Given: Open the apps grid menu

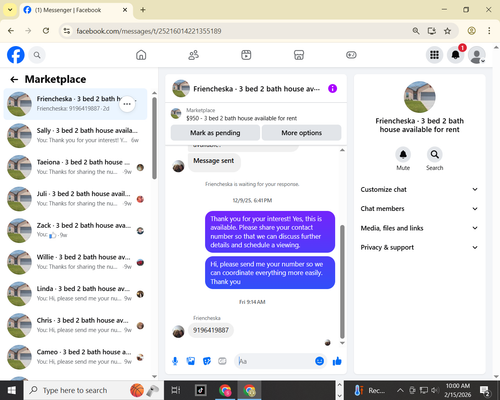Looking at the screenshot, I should point(434,55).
